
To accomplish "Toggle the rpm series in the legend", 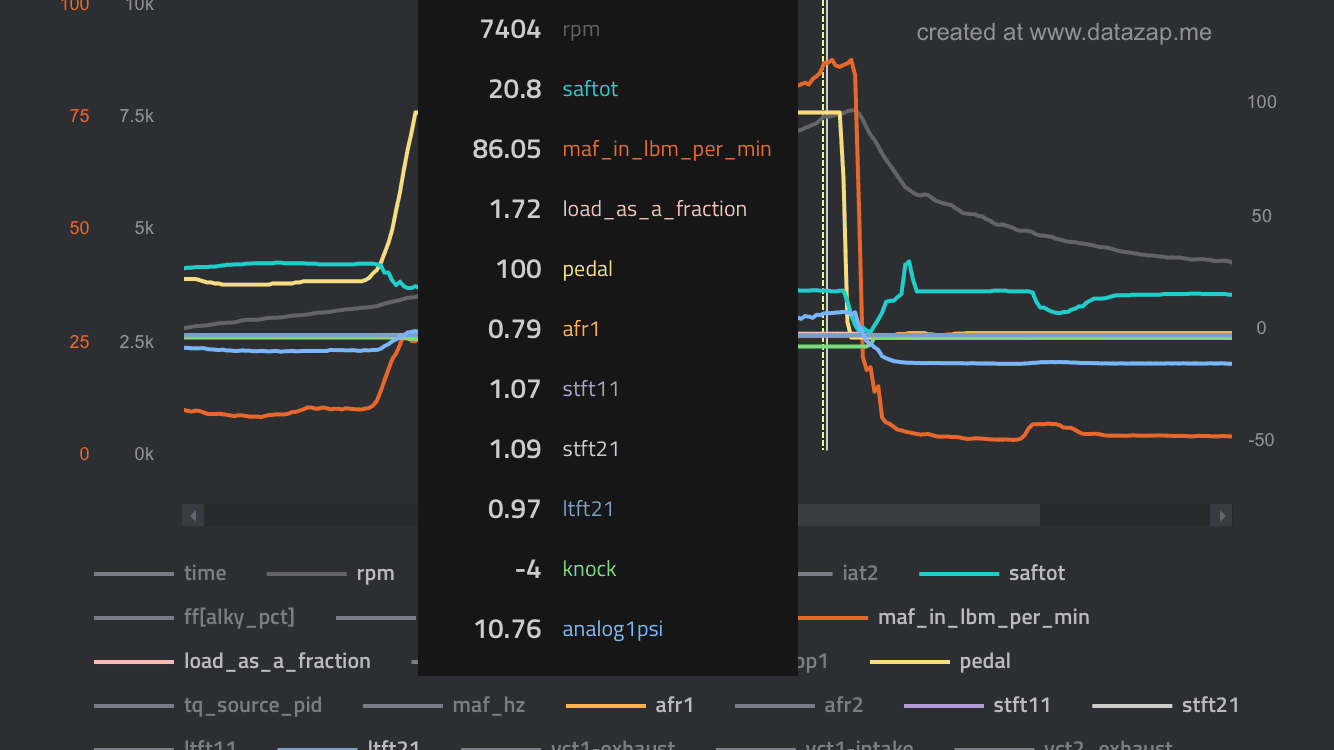I will click(x=331, y=573).
